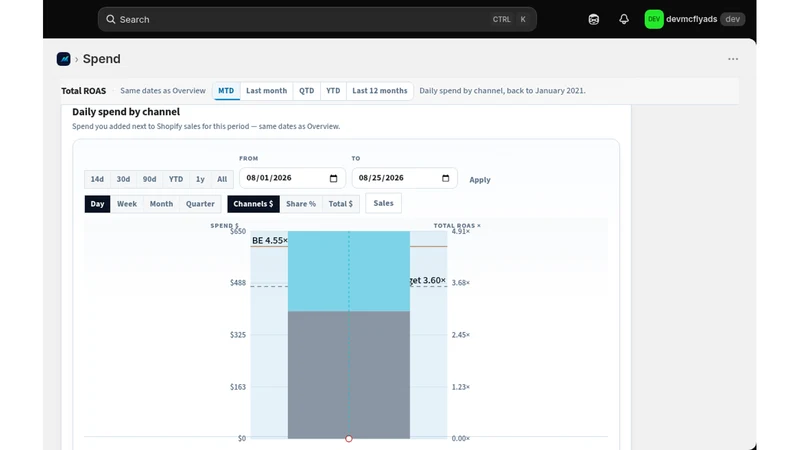The width and height of the screenshot is (800, 450).
Task: Click the Total ROAS label
Action: point(84,91)
